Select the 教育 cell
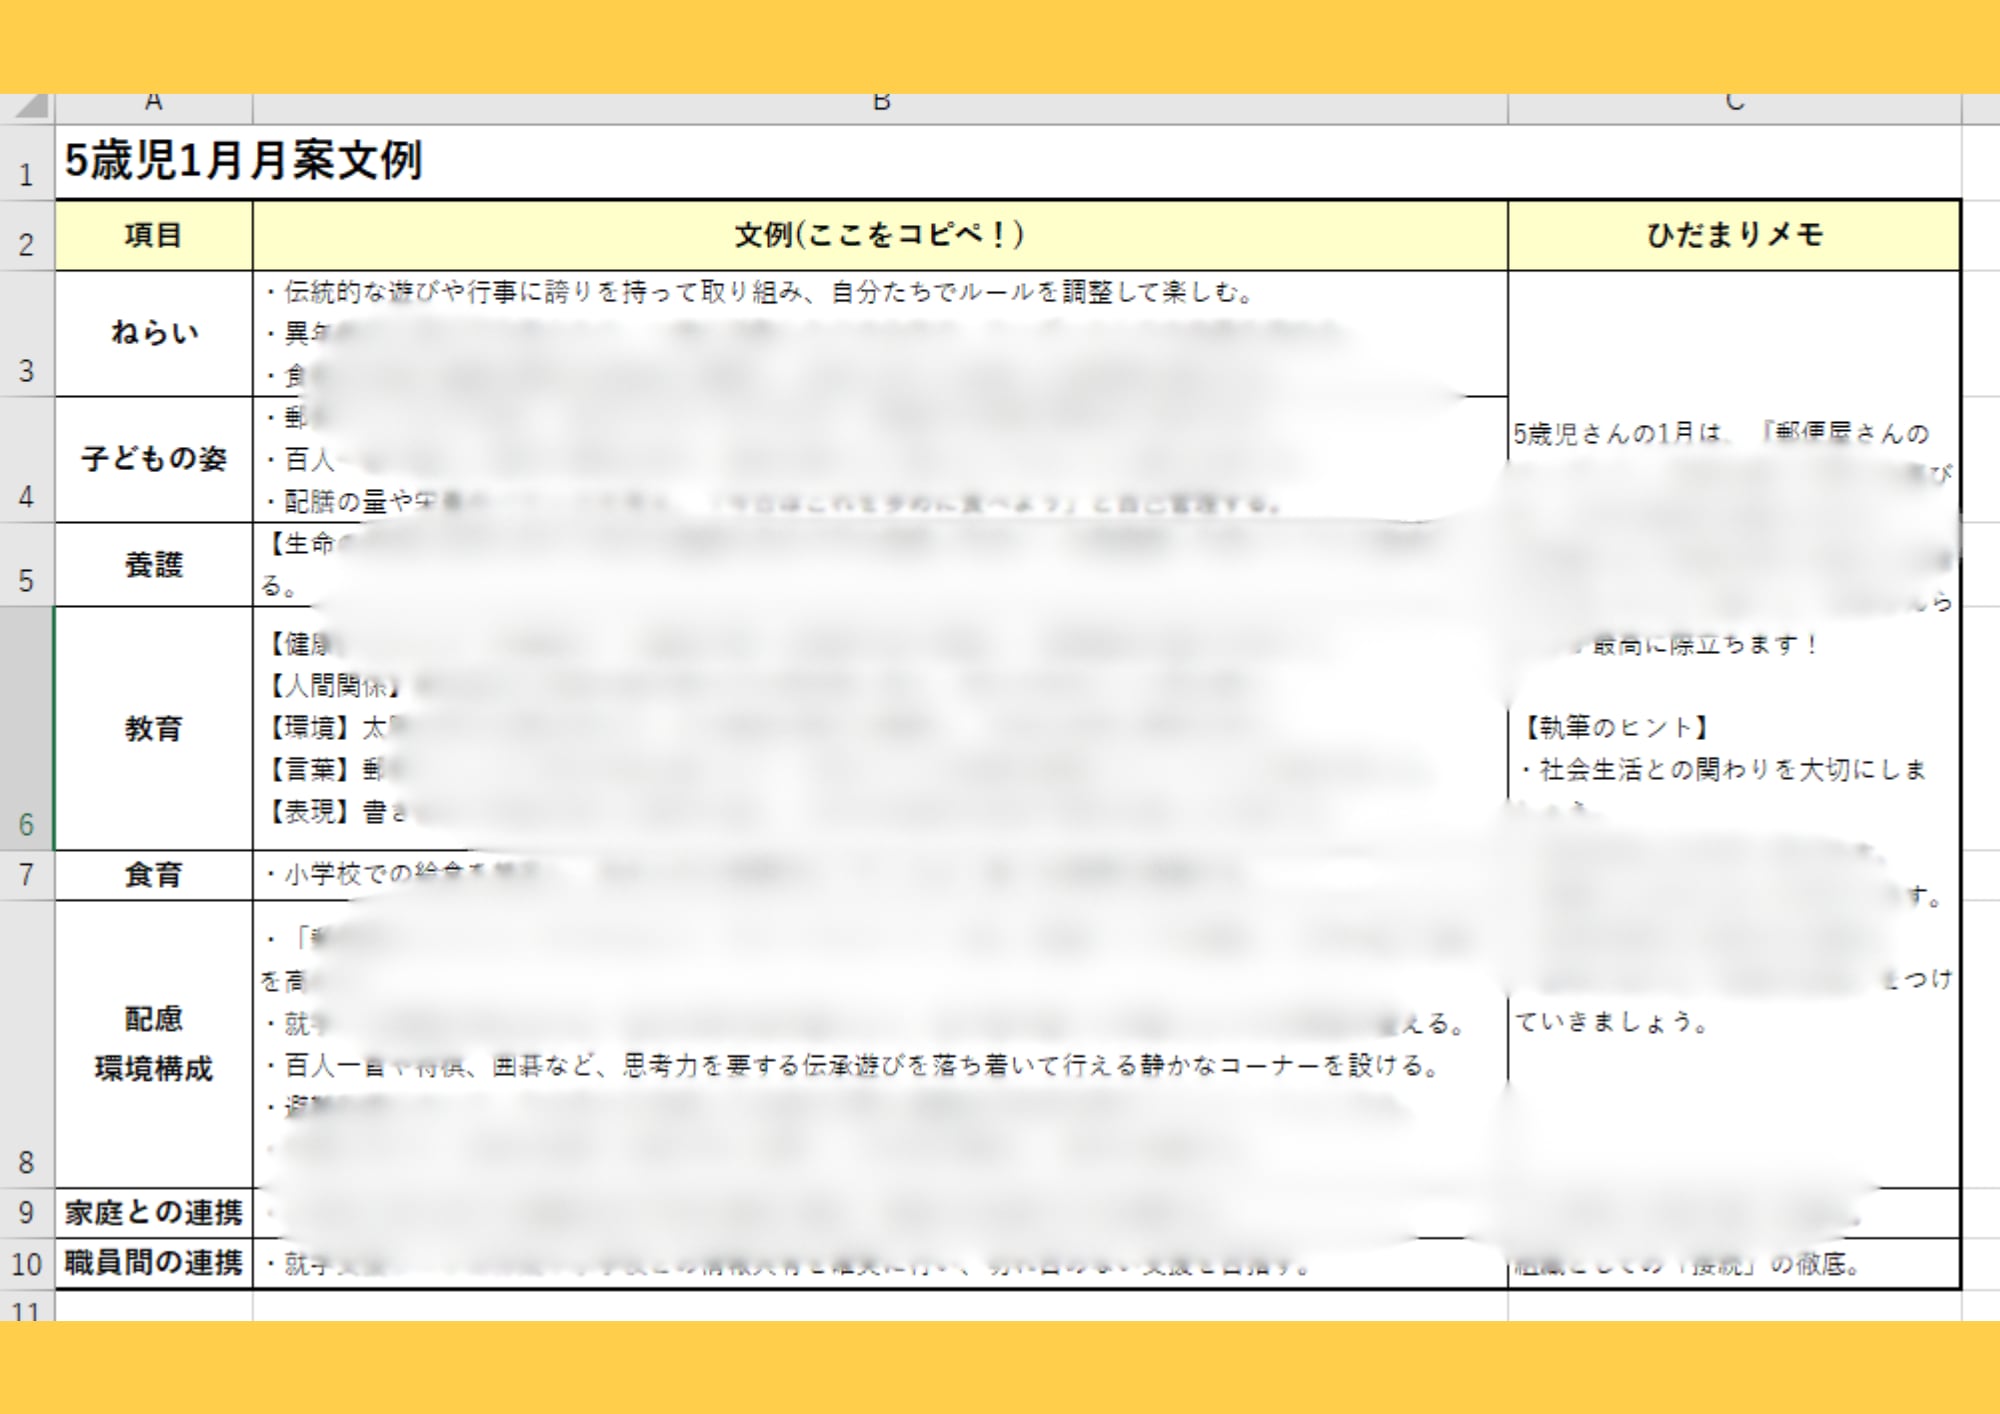This screenshot has width=2000, height=1414. pyautogui.click(x=153, y=728)
